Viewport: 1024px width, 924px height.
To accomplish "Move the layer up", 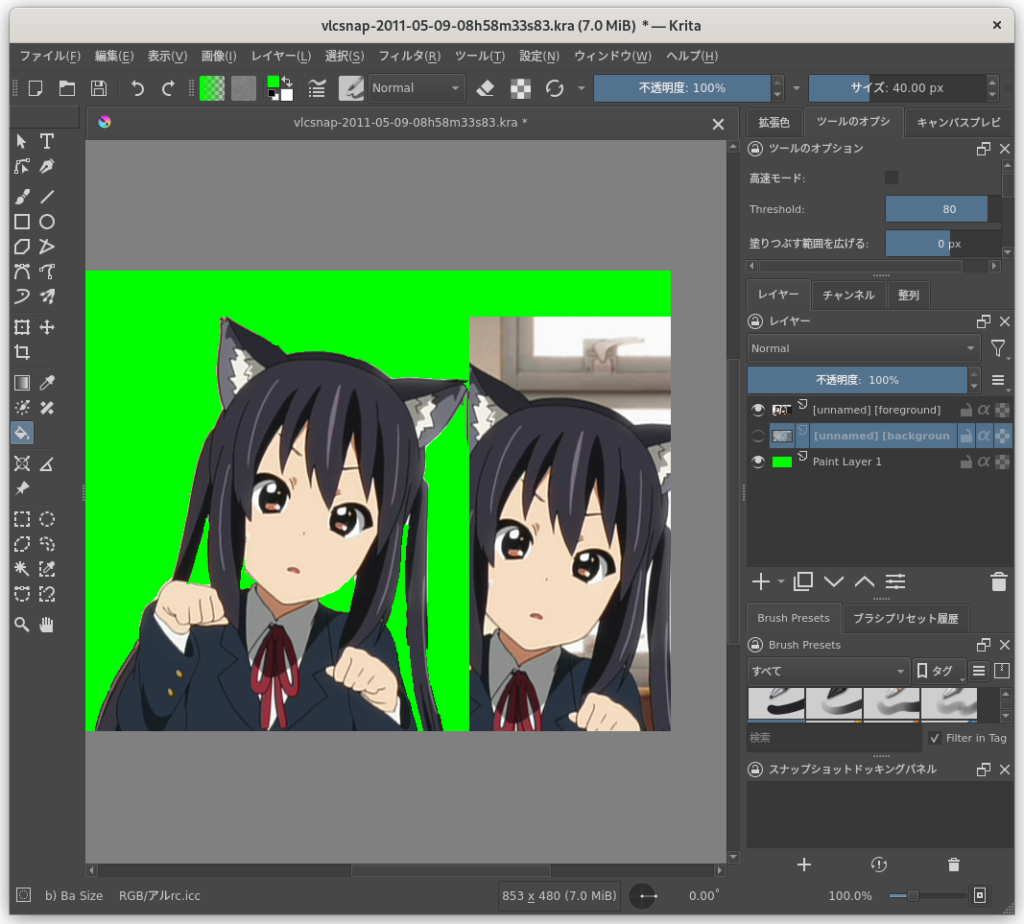I will [865, 581].
